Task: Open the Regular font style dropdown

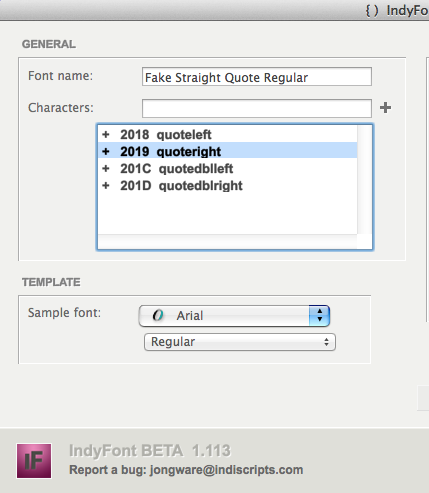Action: tap(240, 342)
